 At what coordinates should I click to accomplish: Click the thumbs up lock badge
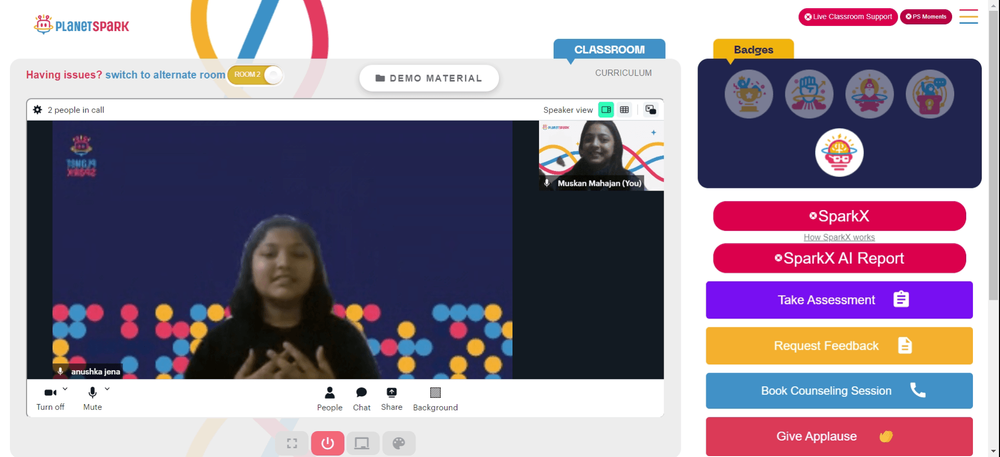tap(930, 94)
